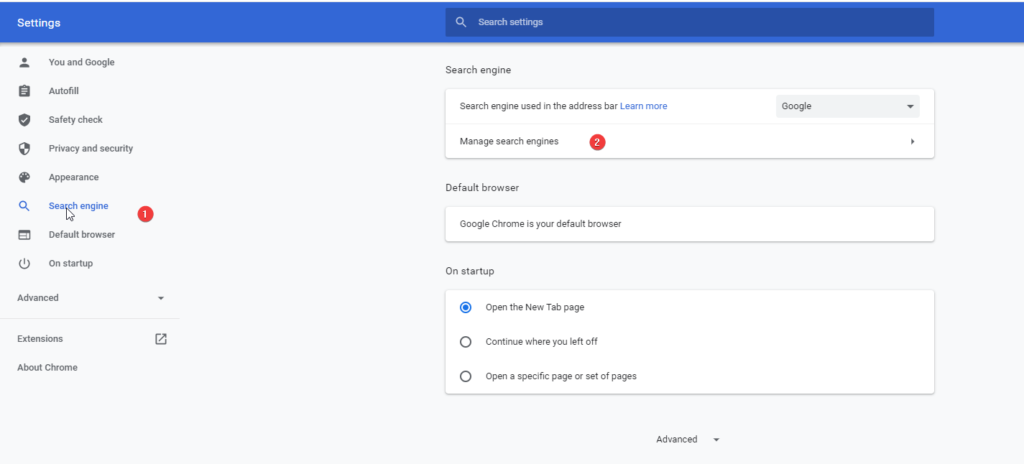The height and width of the screenshot is (464, 1024).
Task: Click the 'Default browser' section heading
Action: 482,188
